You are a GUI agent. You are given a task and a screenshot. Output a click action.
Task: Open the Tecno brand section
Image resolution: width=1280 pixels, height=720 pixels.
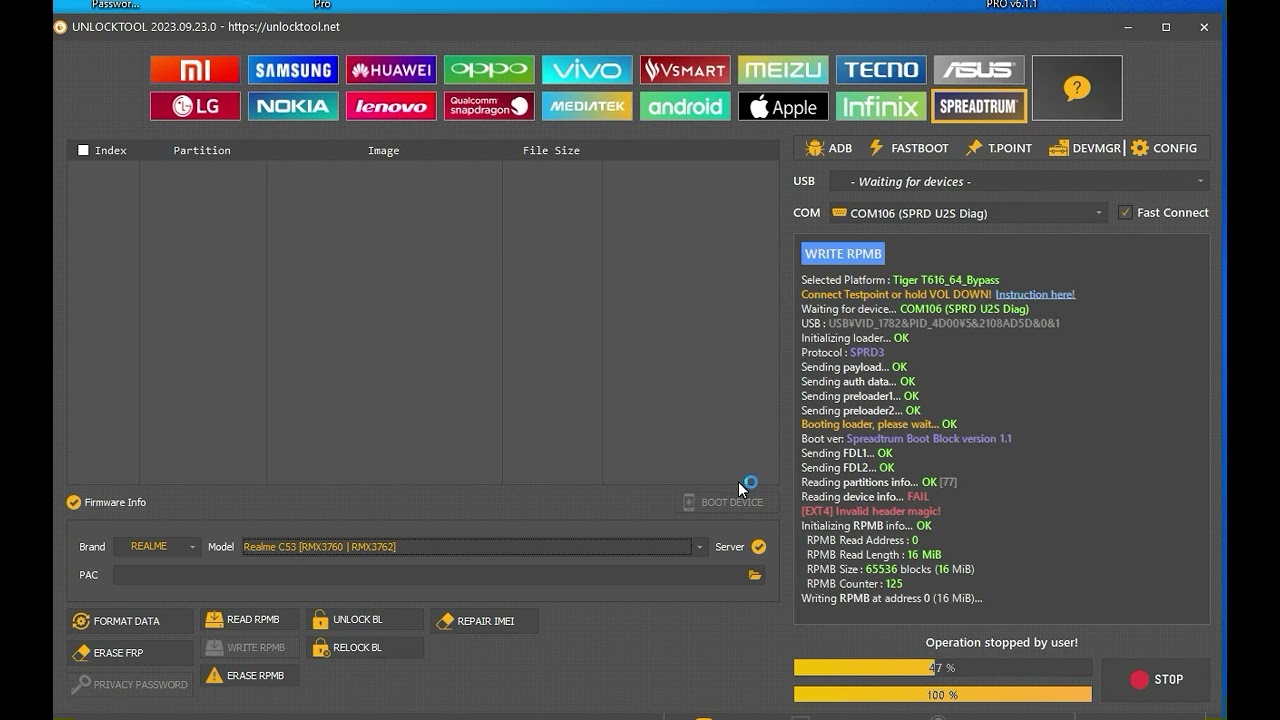(x=881, y=70)
